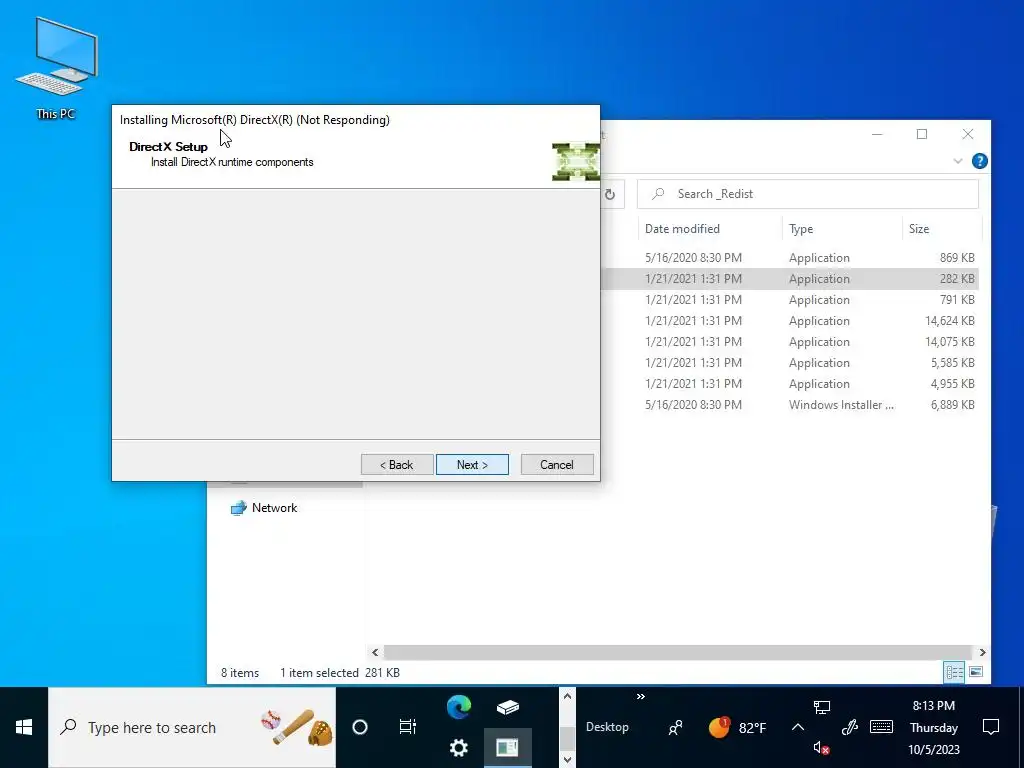Open Windows Ink Workspace pen icon
This screenshot has width=1024, height=768.
(849, 727)
